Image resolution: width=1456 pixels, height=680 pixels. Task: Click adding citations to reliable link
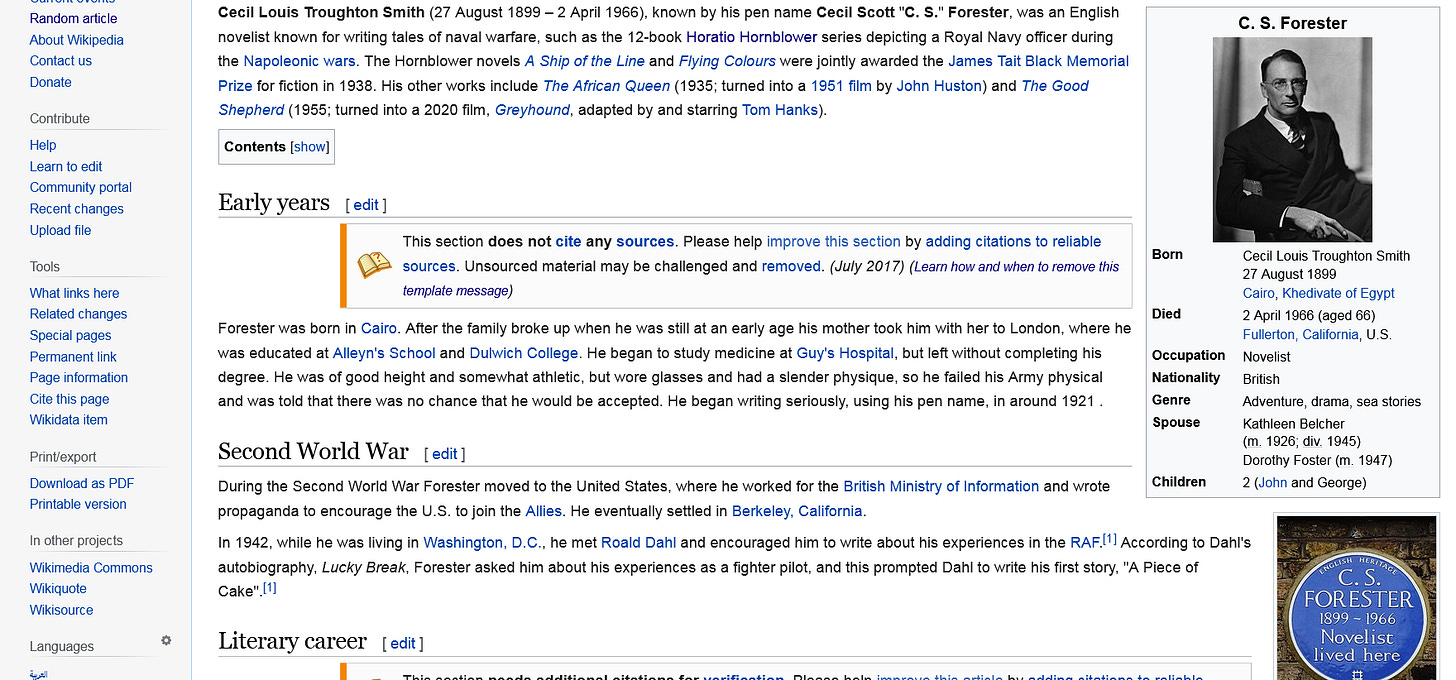(1013, 241)
